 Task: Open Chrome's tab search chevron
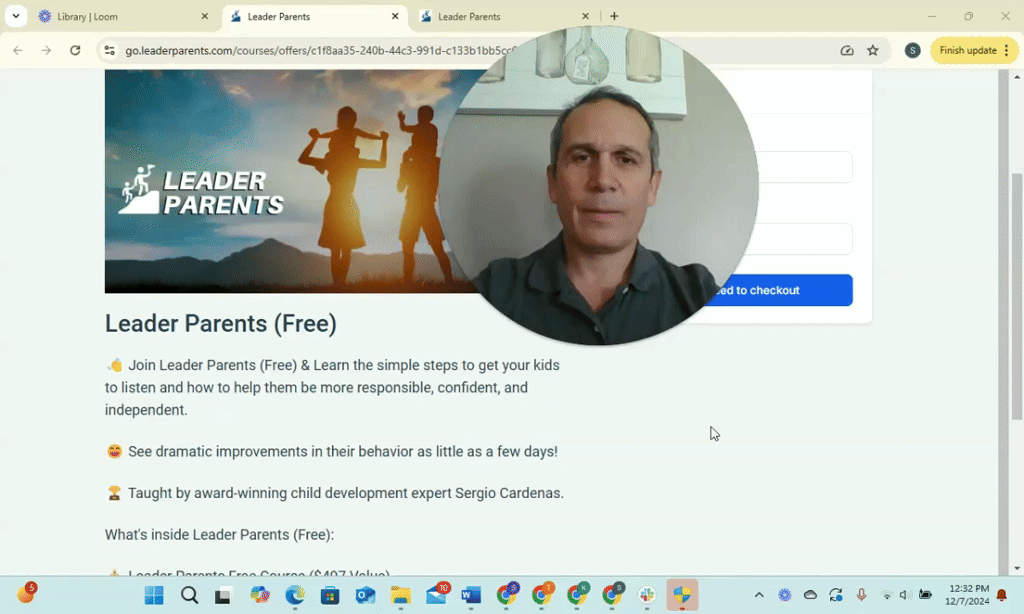(x=16, y=16)
